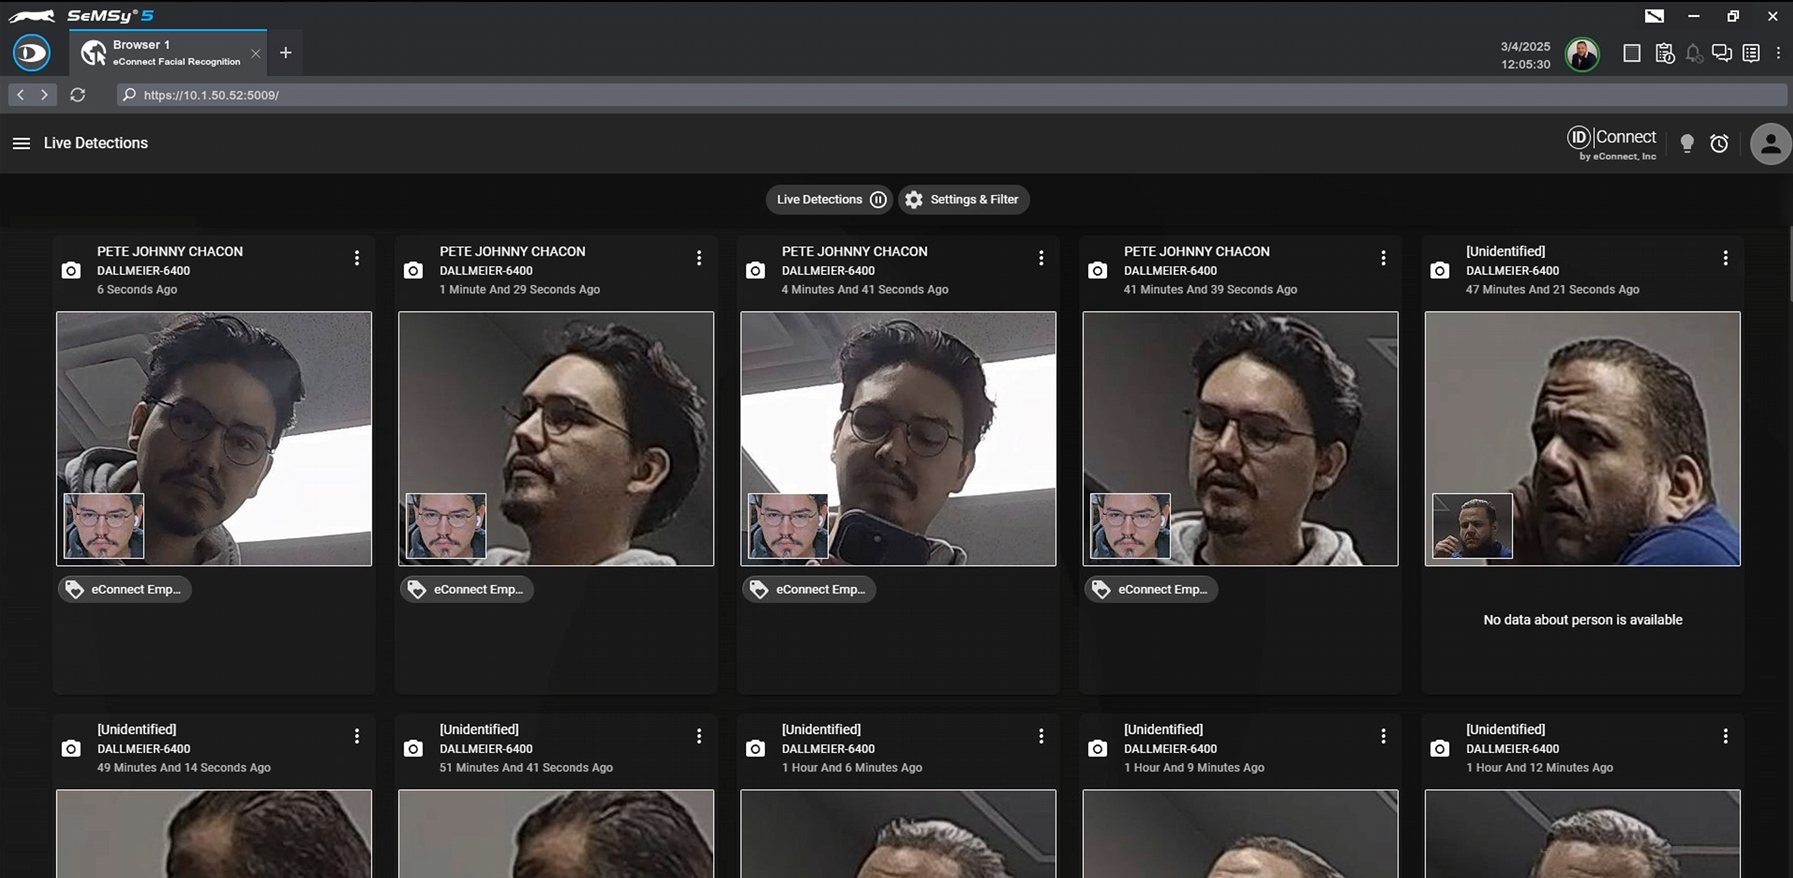Open Settings & Filter

(x=963, y=200)
